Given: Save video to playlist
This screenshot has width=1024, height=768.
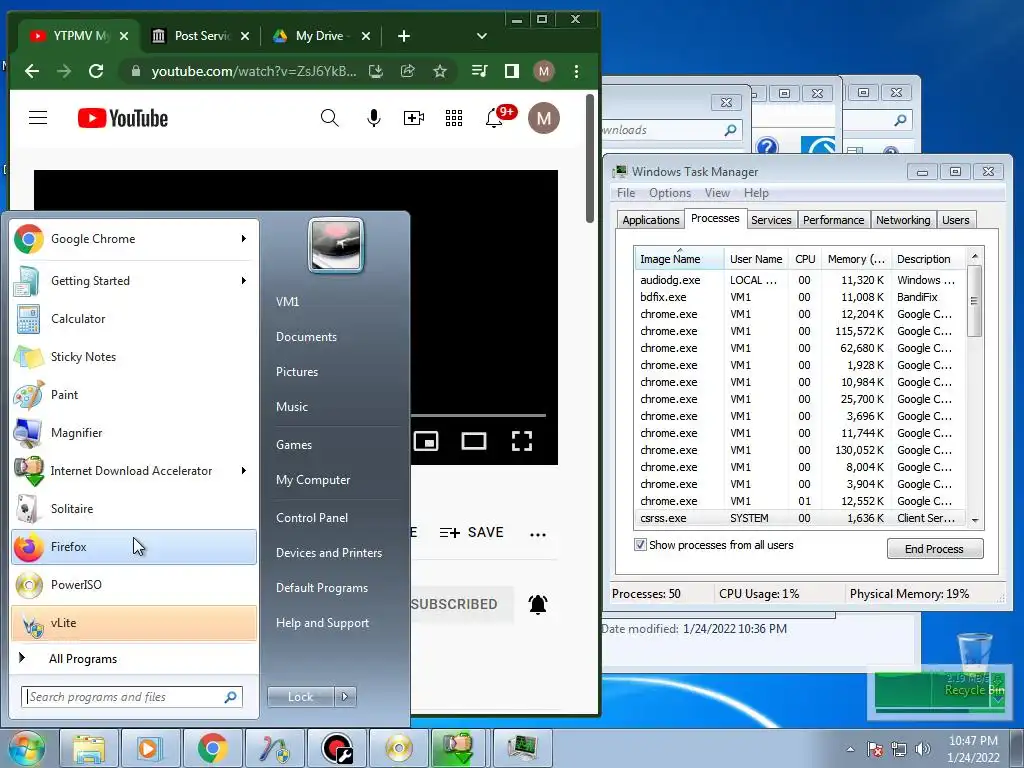Looking at the screenshot, I should pos(471,532).
